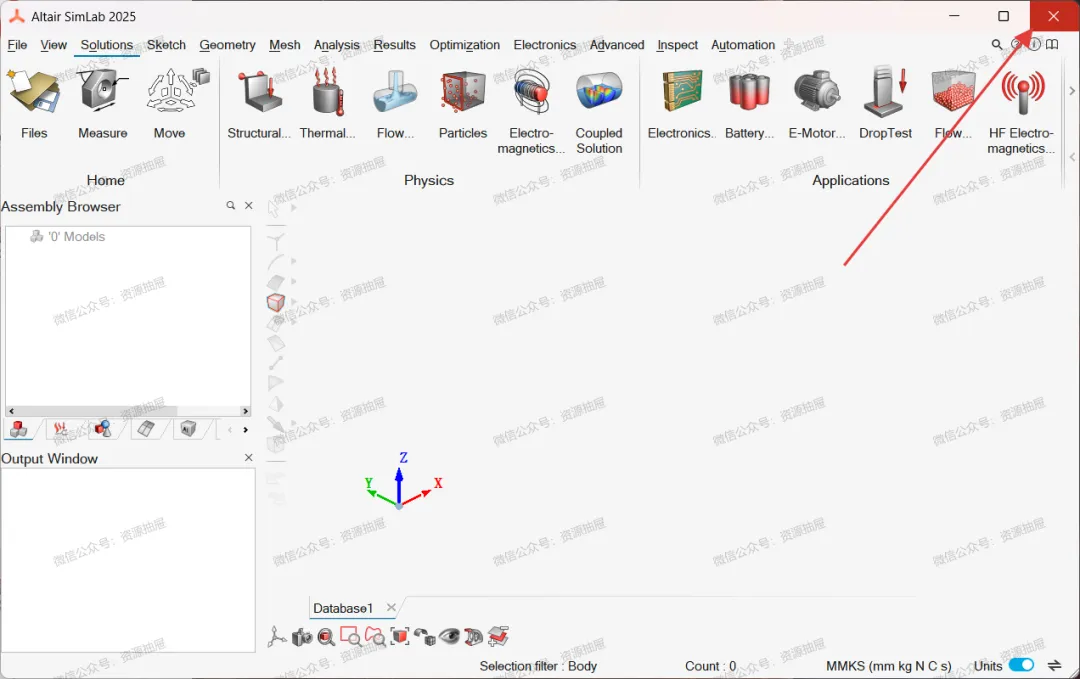Switch to the Automation ribbon tab

coord(743,45)
